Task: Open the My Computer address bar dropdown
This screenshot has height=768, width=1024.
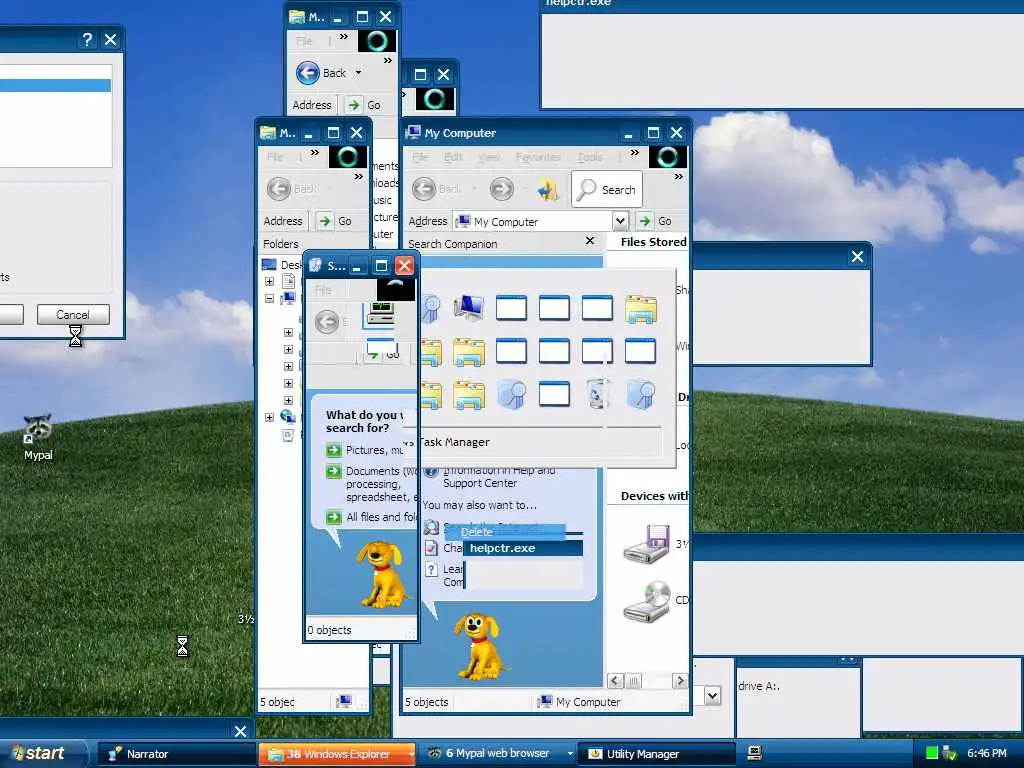Action: tap(620, 221)
